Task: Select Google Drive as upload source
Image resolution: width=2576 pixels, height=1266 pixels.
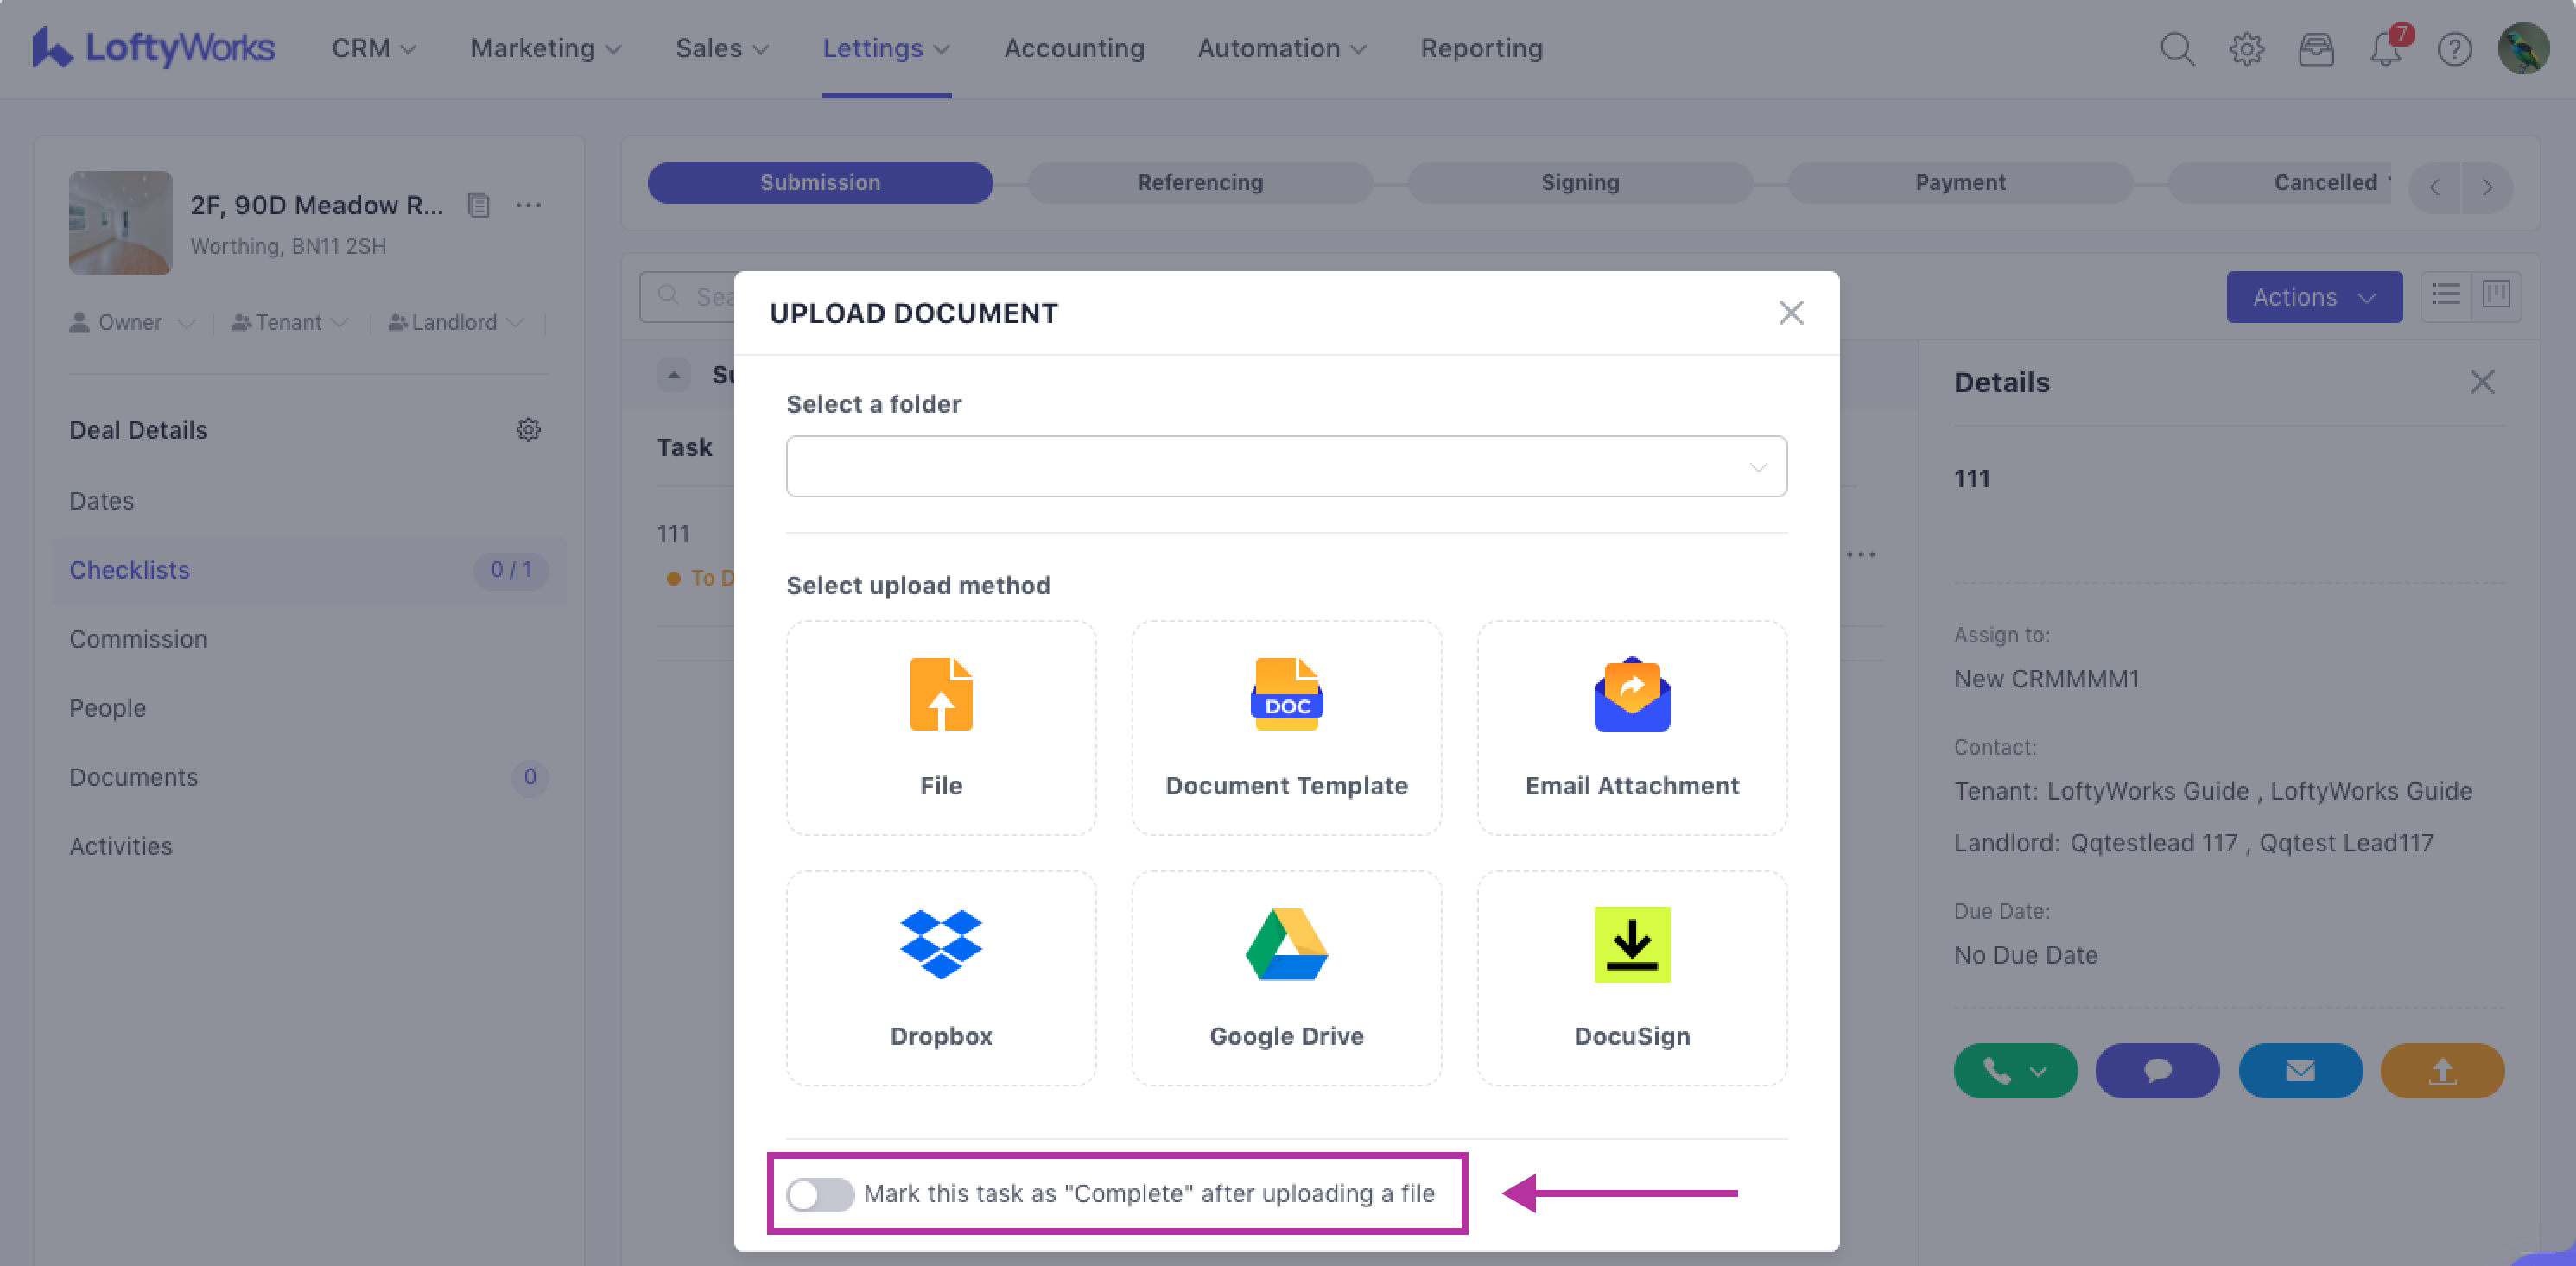Action: click(1286, 977)
